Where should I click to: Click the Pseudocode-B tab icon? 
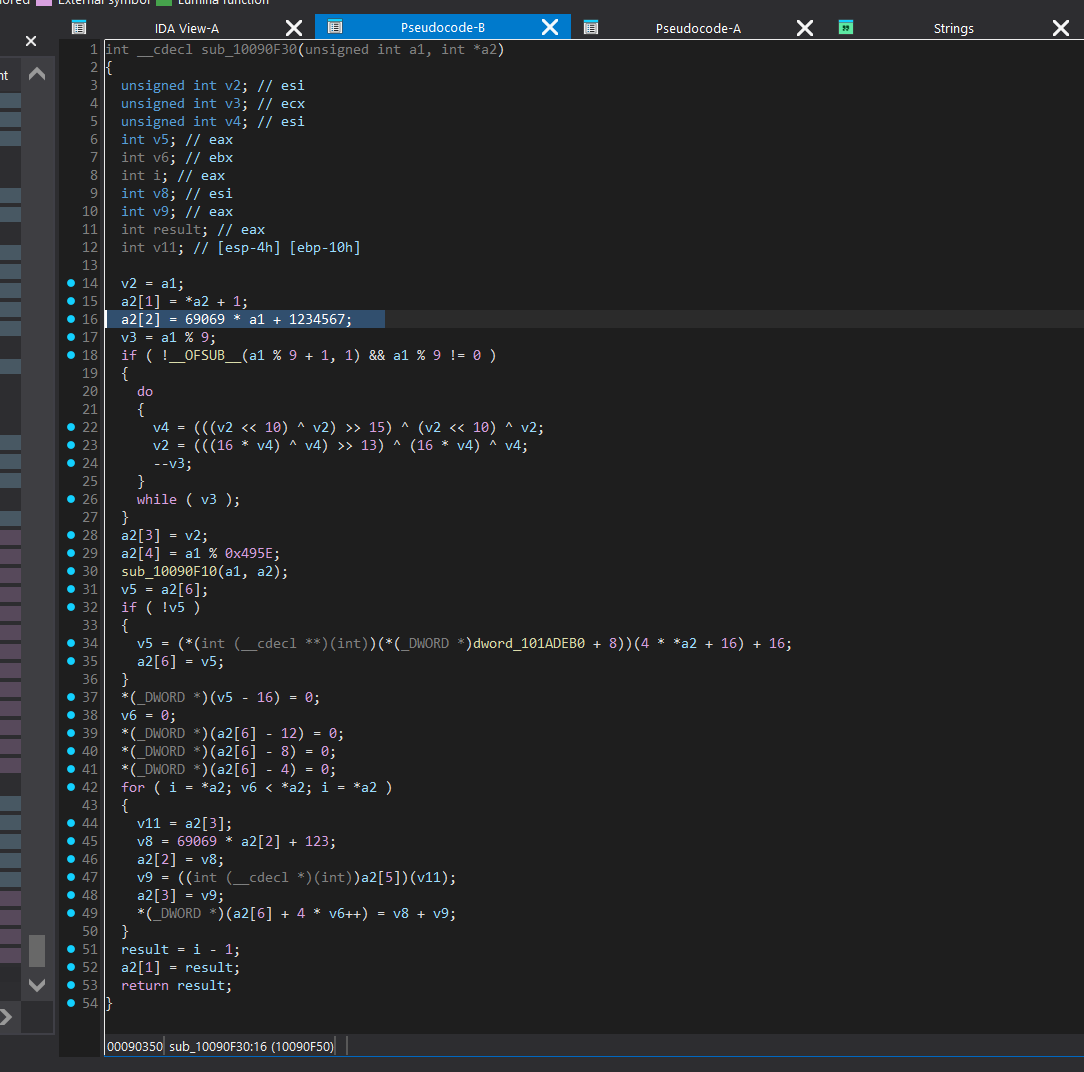pyautogui.click(x=335, y=27)
